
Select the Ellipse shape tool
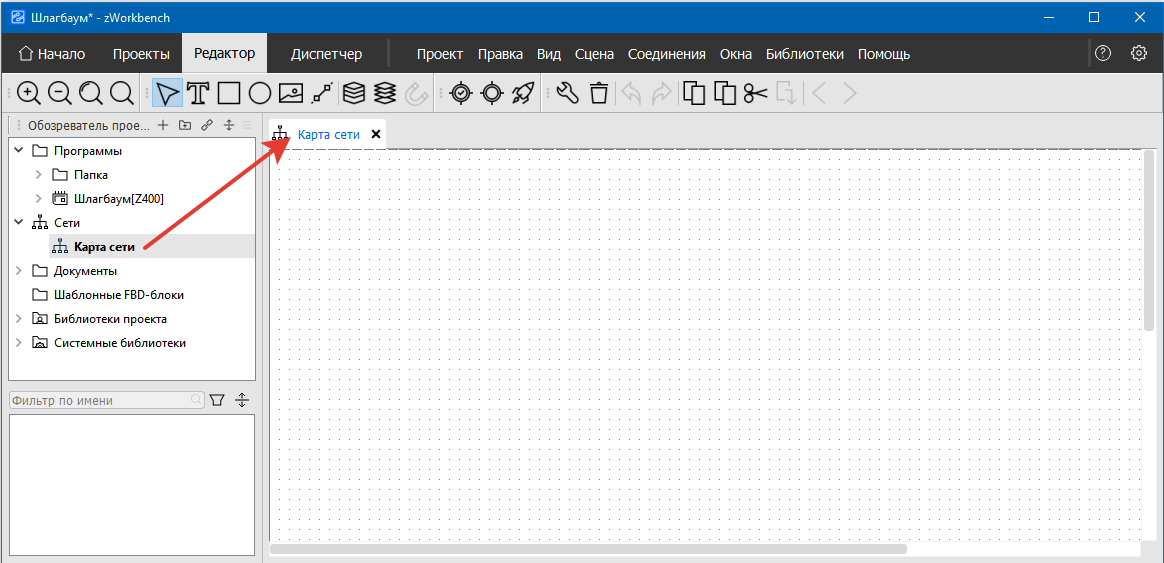260,93
